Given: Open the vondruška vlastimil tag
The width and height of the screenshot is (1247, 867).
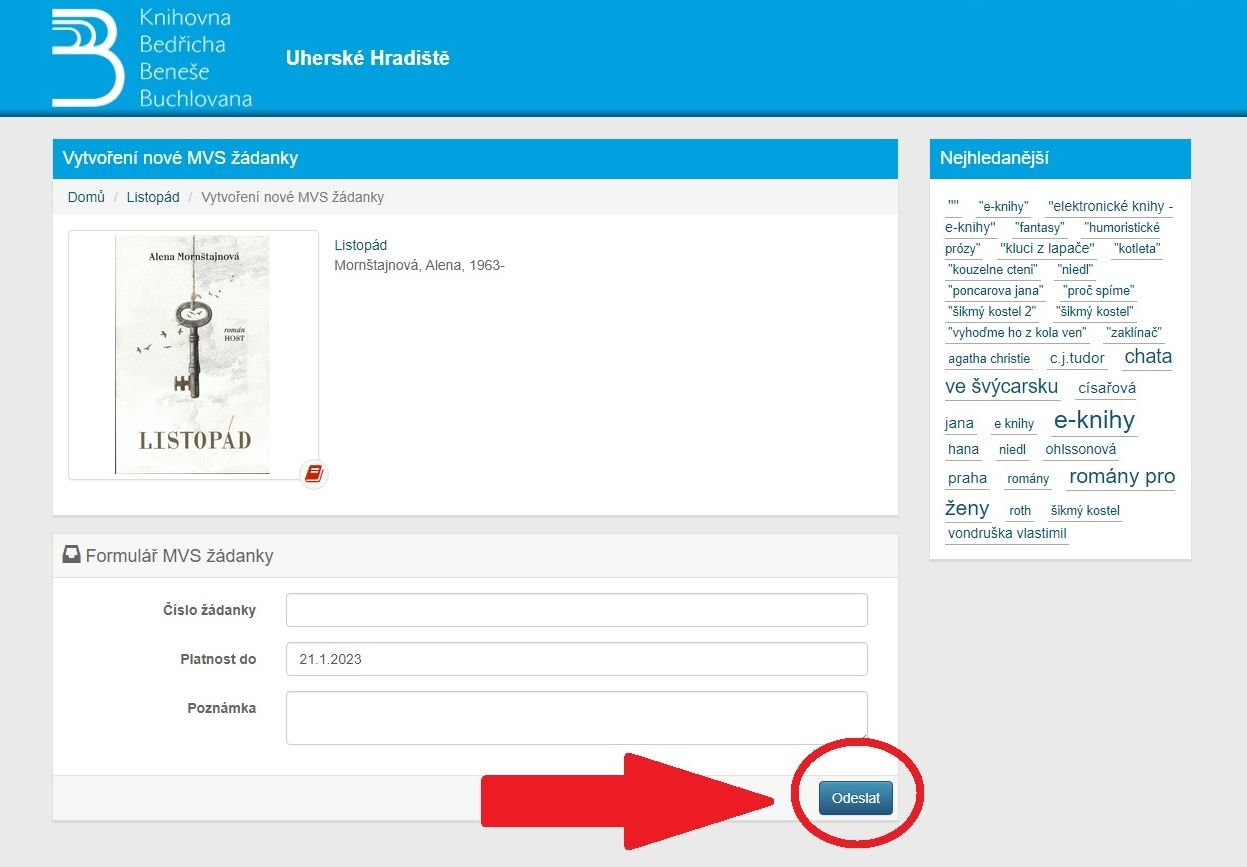Looking at the screenshot, I should pos(1007,533).
